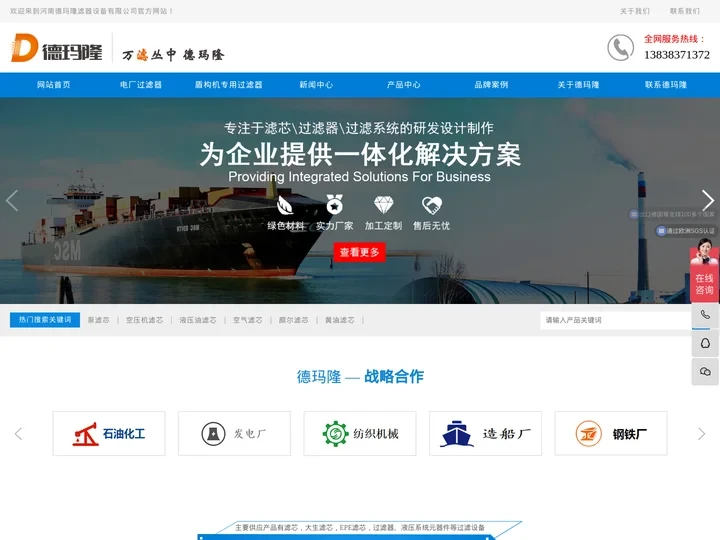Click the 热门搜索关键词 label button
The height and width of the screenshot is (540, 720).
[x=45, y=320]
